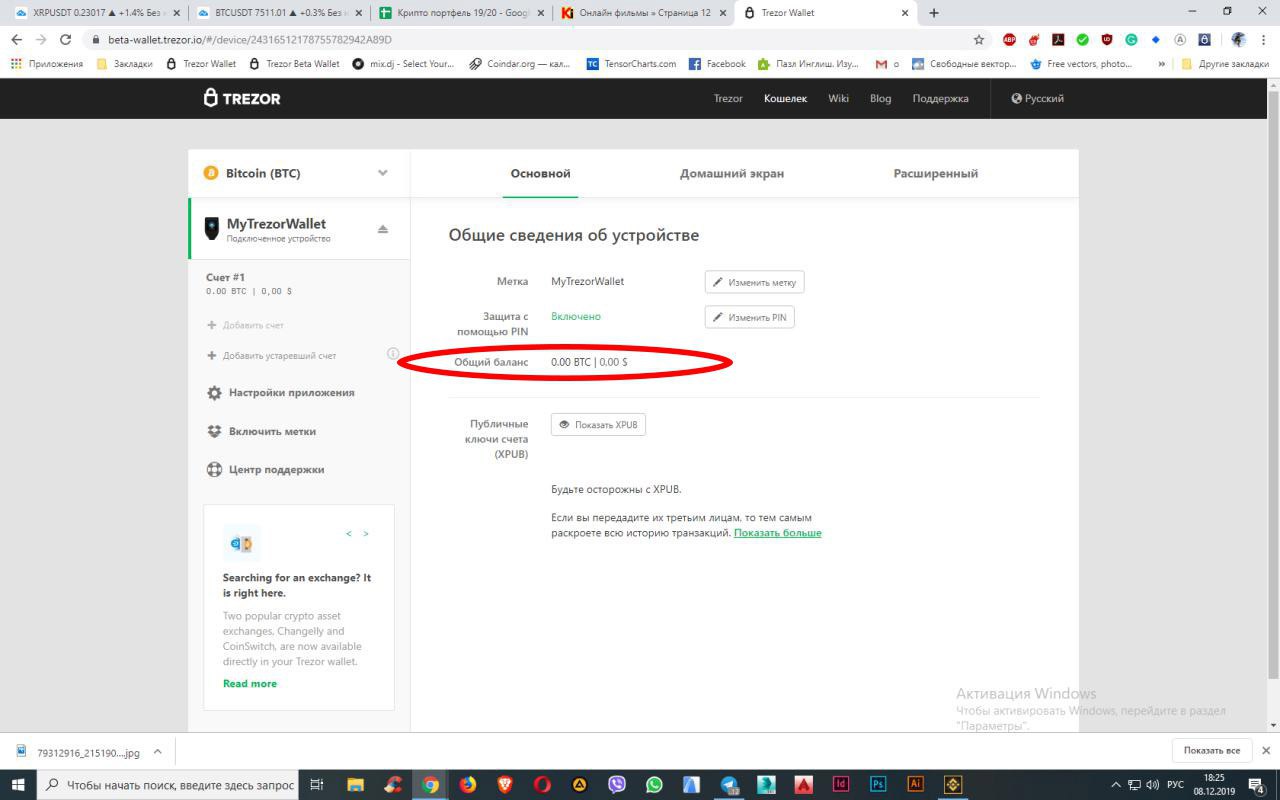
Task: Open the Кошелек menu item
Action: (785, 98)
